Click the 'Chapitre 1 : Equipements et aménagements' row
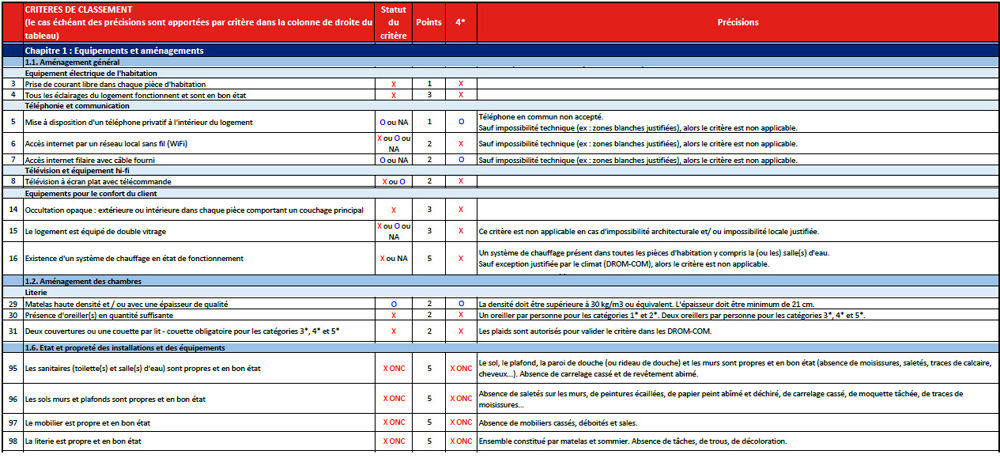Screen dimensions: 1000x462 [115, 50]
